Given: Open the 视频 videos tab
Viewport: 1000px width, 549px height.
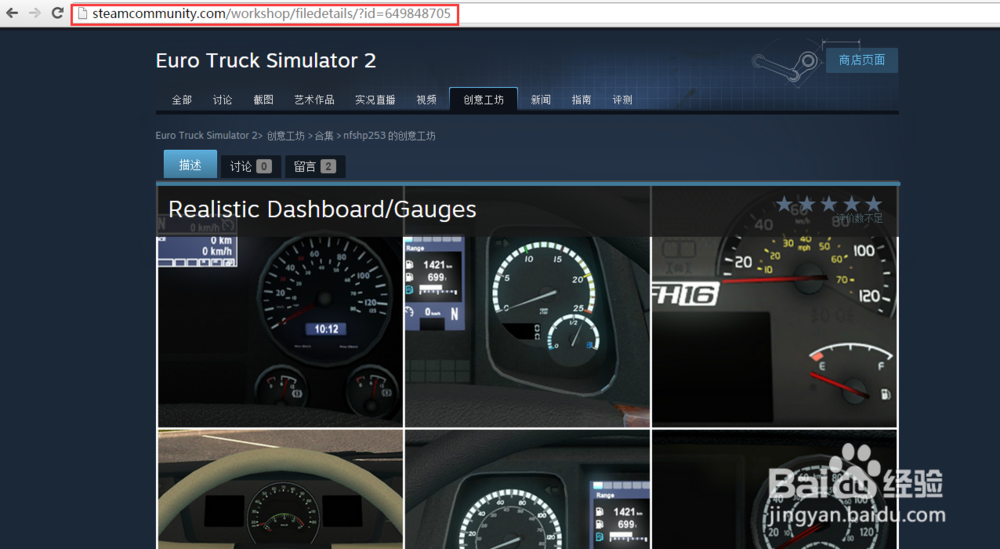Looking at the screenshot, I should (427, 99).
